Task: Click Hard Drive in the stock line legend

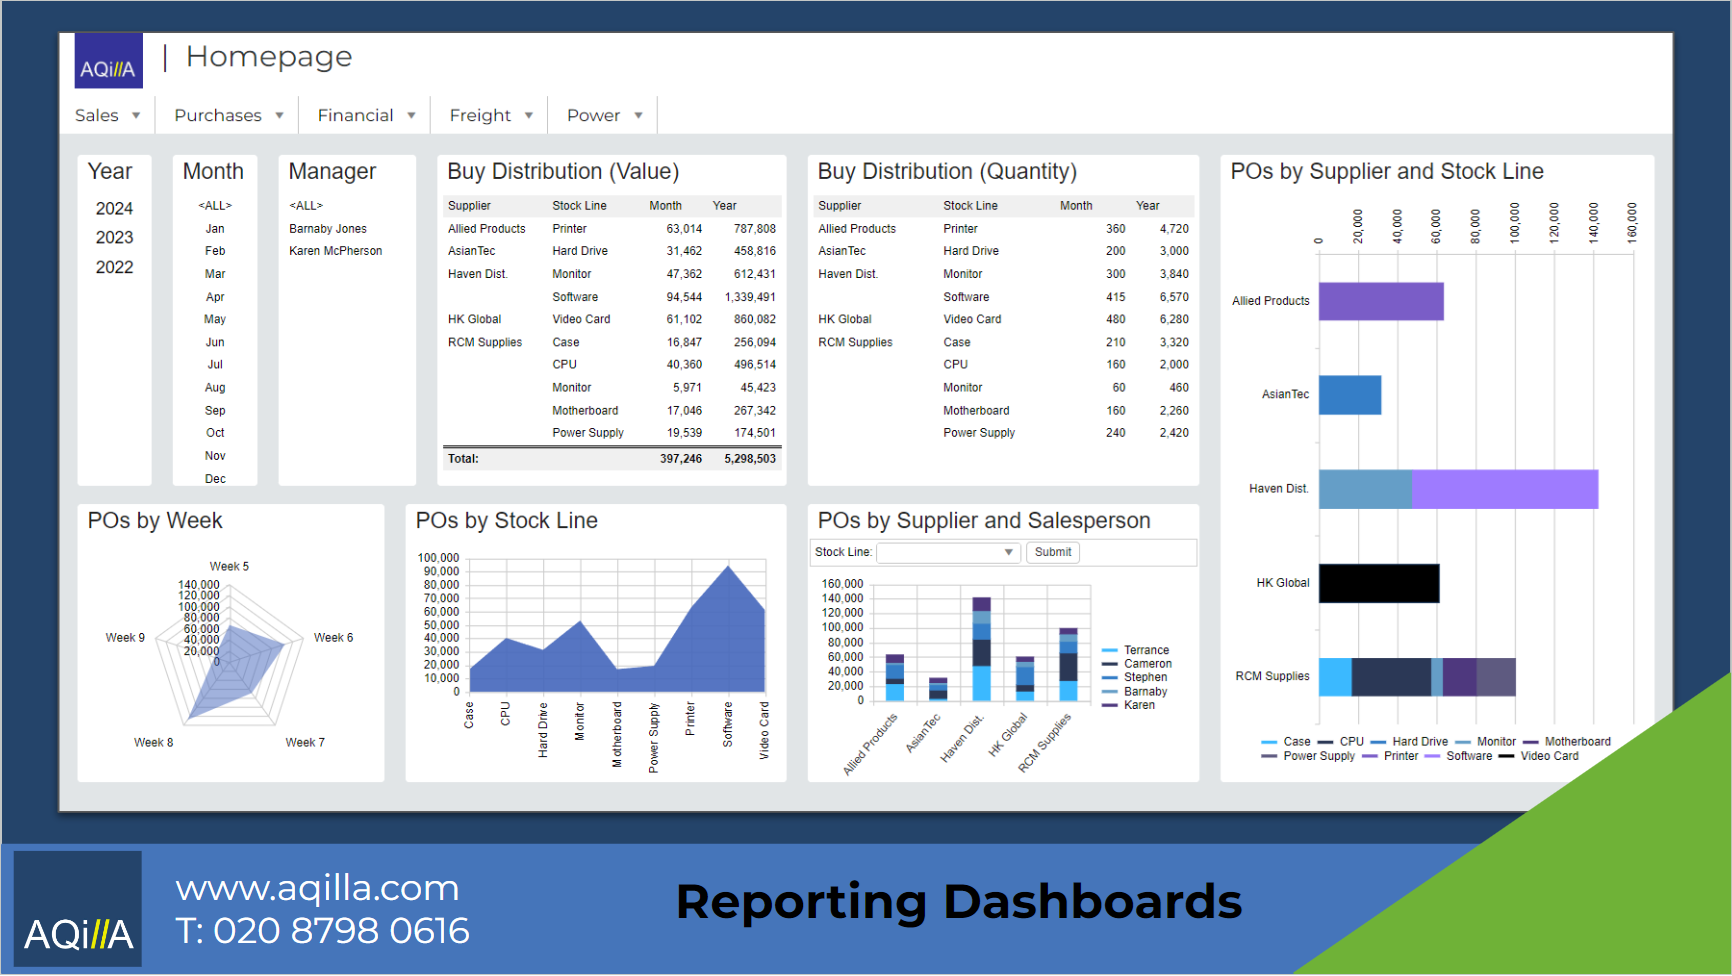Action: 1420,742
